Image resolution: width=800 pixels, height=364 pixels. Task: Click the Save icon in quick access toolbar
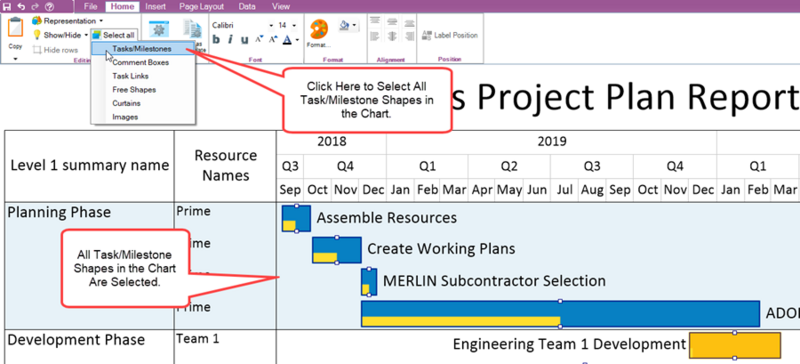point(8,7)
